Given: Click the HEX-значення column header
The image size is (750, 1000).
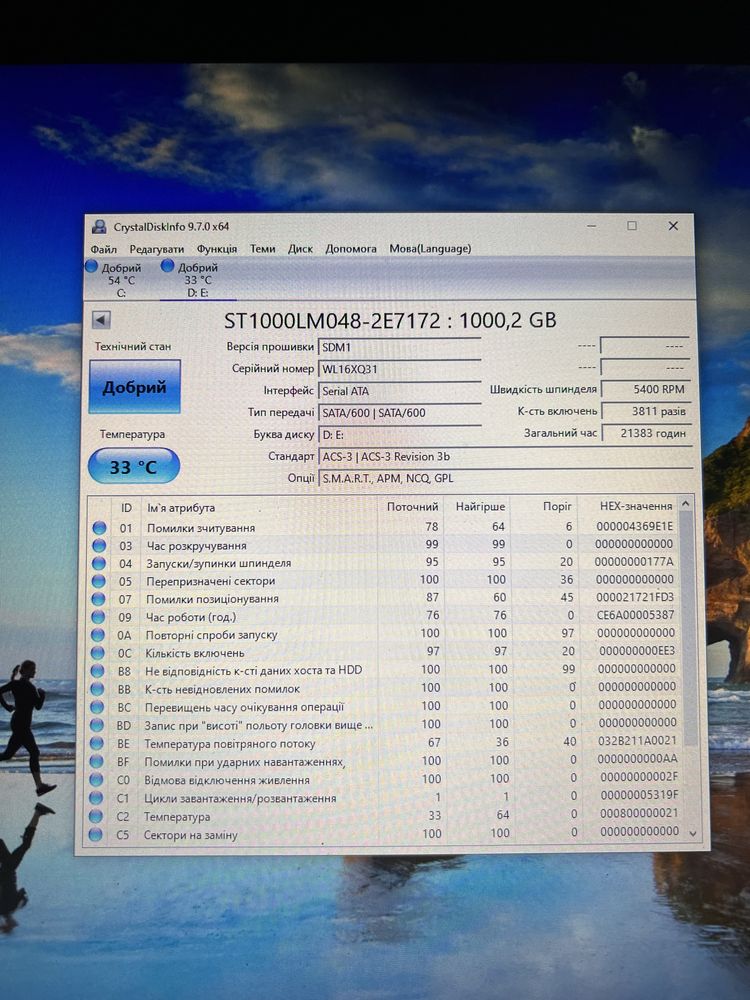Looking at the screenshot, I should 636,506.
